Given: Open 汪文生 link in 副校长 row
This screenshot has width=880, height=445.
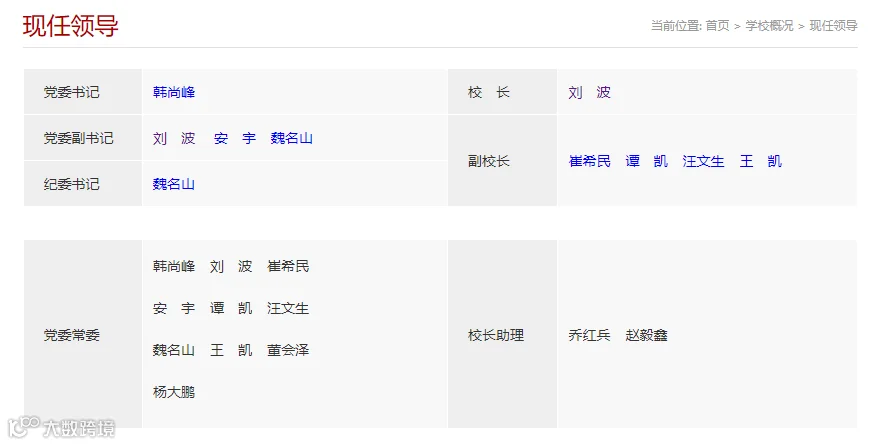Looking at the screenshot, I should pyautogui.click(x=703, y=161).
